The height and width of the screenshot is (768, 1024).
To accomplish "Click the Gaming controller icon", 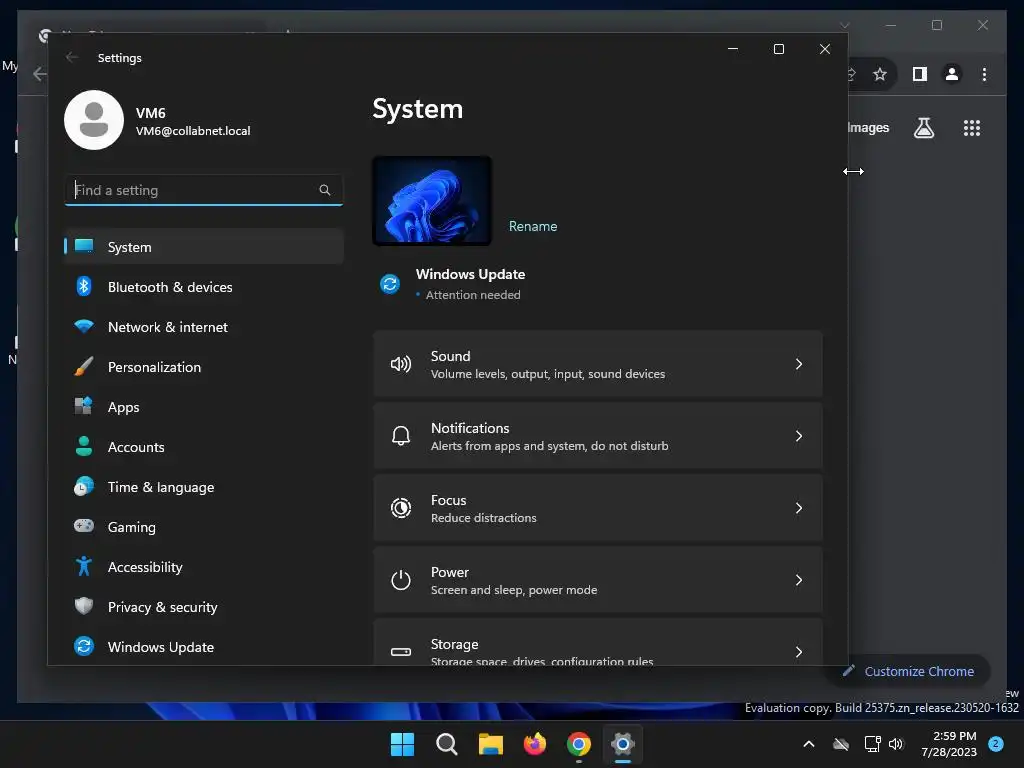I will tap(84, 526).
